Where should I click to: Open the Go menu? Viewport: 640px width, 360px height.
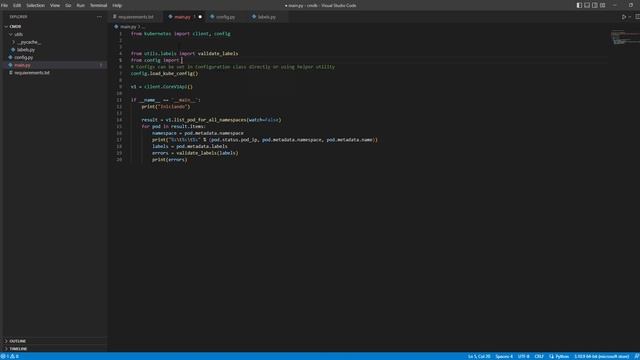pos(68,6)
